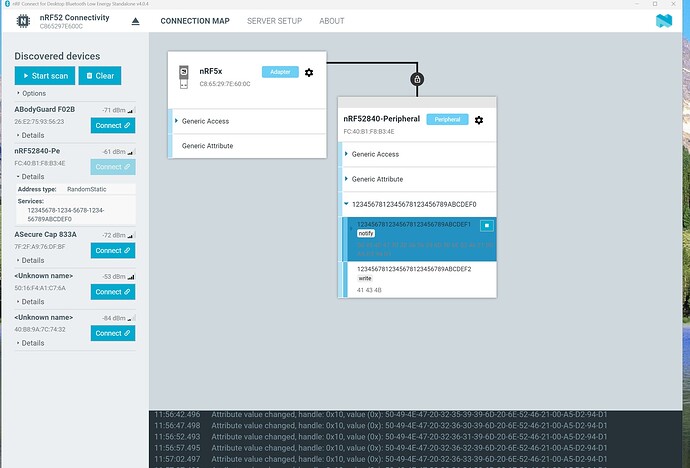
Task: Click the nRF52 Connectivity device name
Action: 74,17
